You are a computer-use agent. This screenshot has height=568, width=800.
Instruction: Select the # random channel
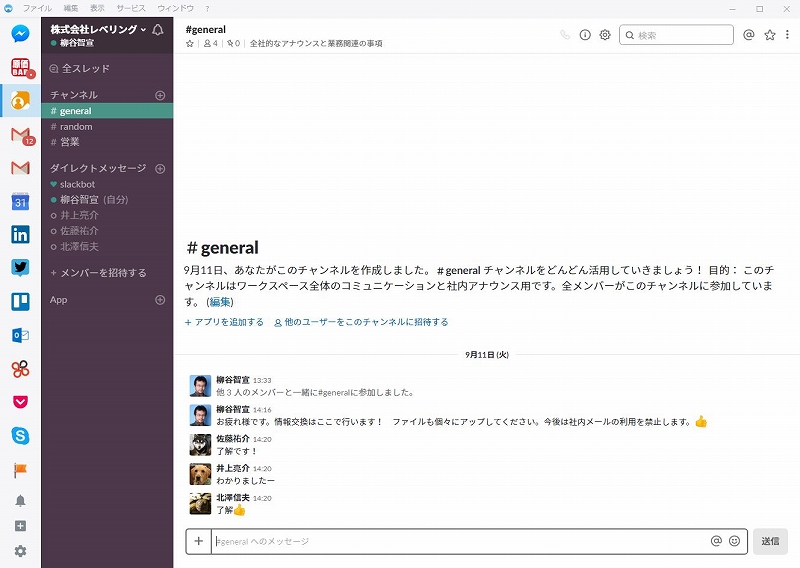point(107,127)
